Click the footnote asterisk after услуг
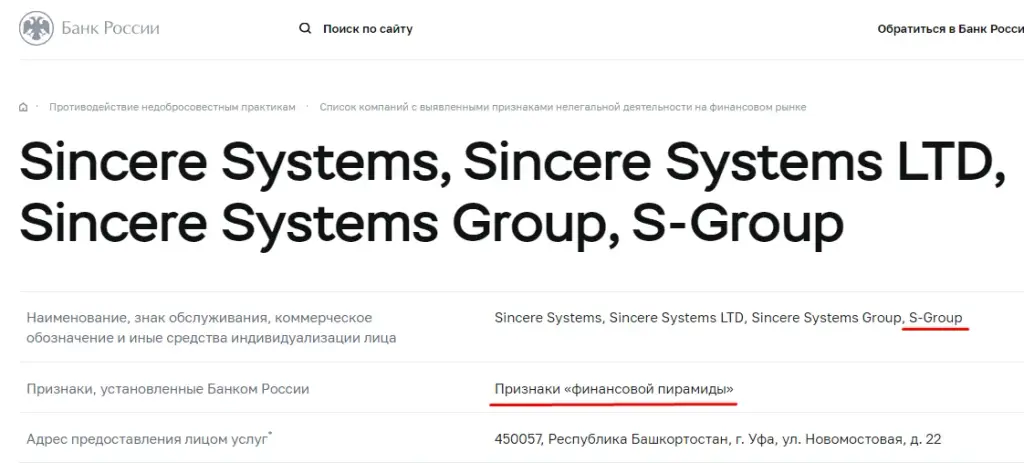This screenshot has height=463, width=1024. click(270, 434)
